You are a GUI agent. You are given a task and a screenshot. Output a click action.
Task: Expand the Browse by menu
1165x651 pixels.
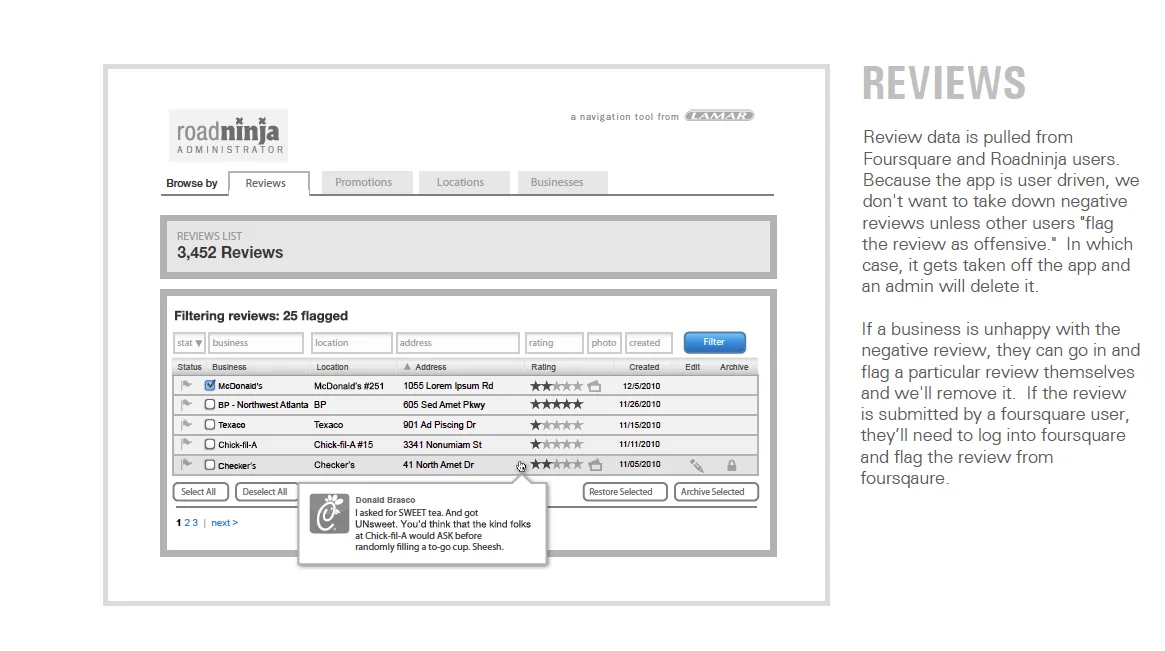[192, 183]
